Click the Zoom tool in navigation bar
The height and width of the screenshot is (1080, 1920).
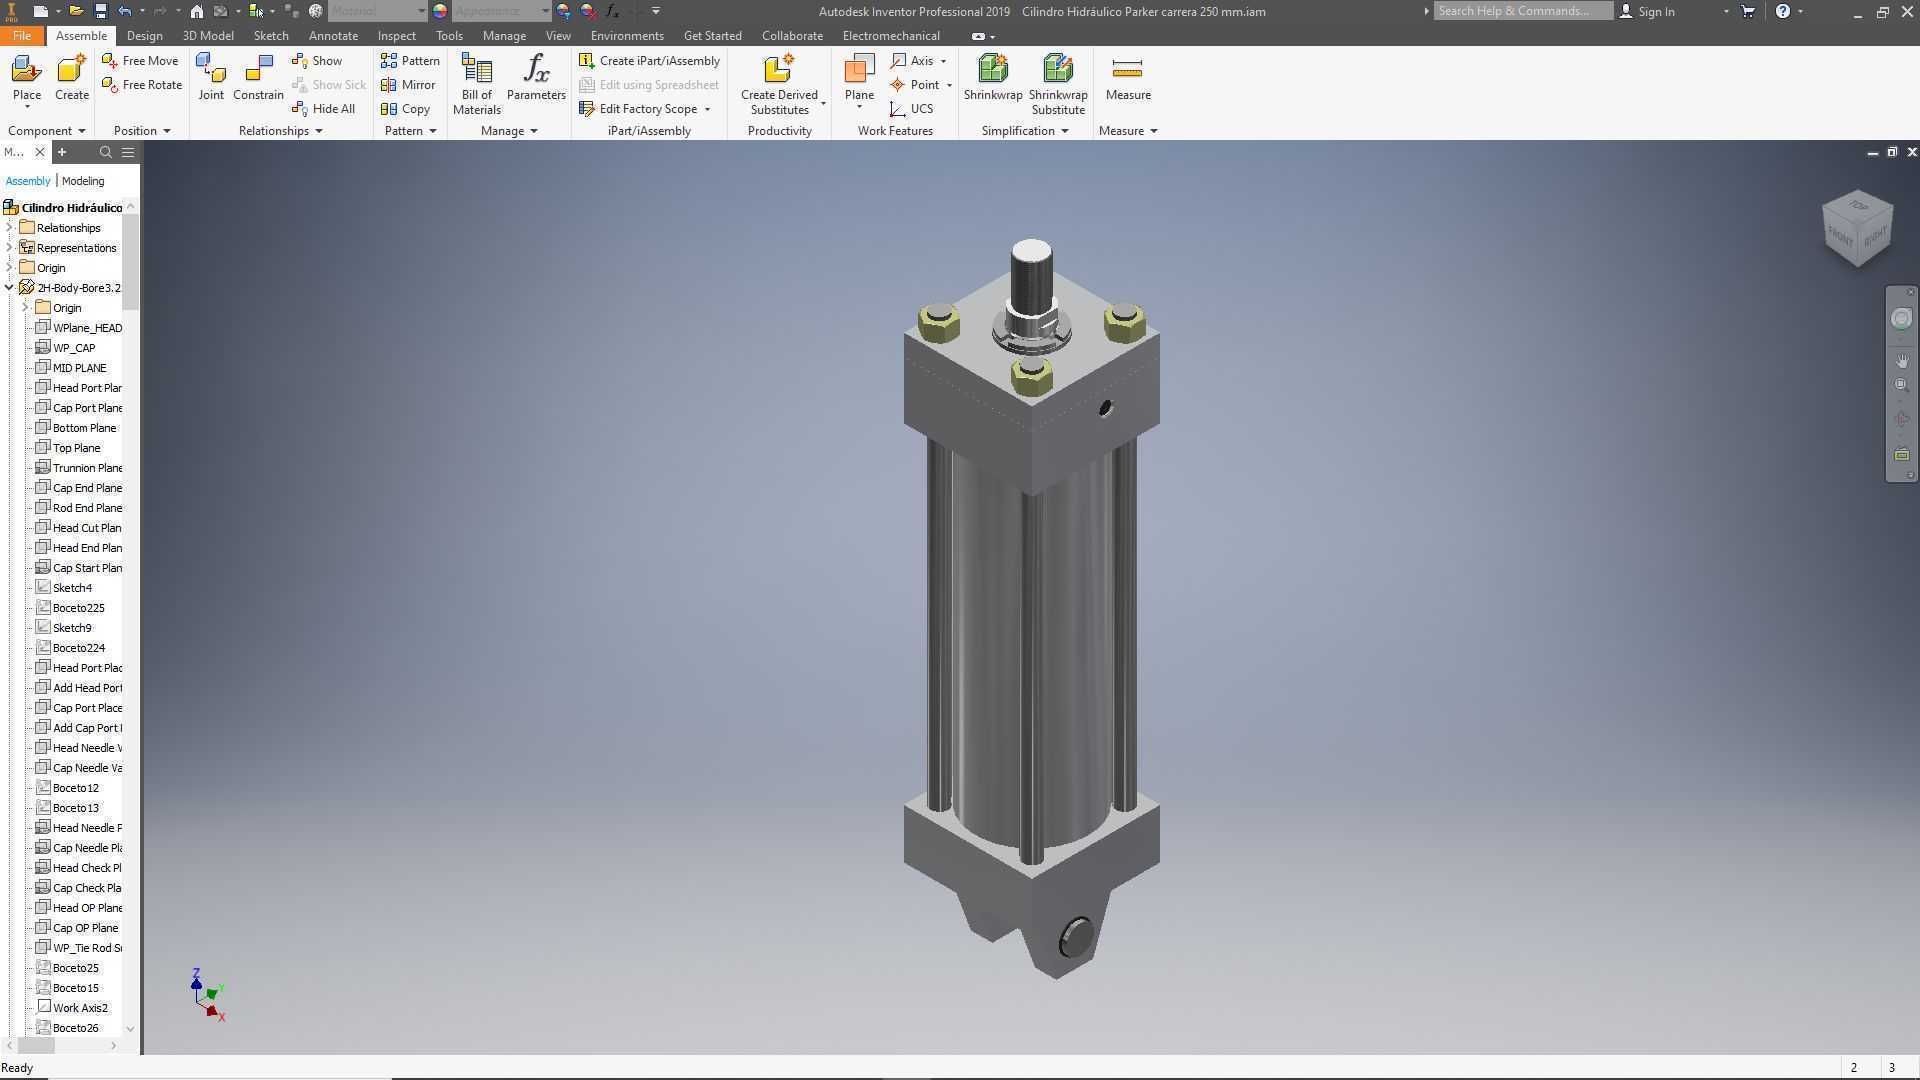coord(1901,385)
